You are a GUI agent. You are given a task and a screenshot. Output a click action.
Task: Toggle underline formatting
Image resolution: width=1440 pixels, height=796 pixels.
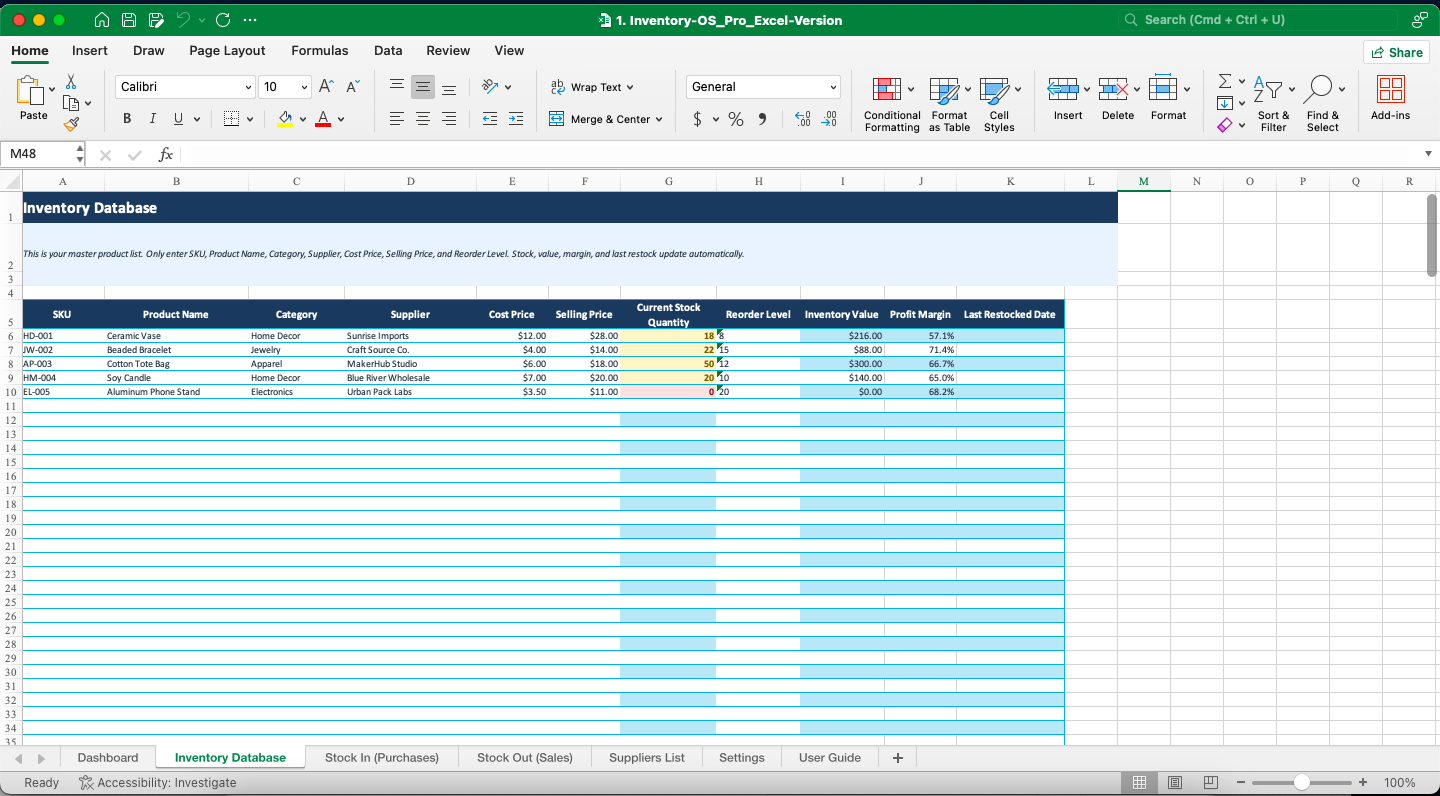(176, 118)
